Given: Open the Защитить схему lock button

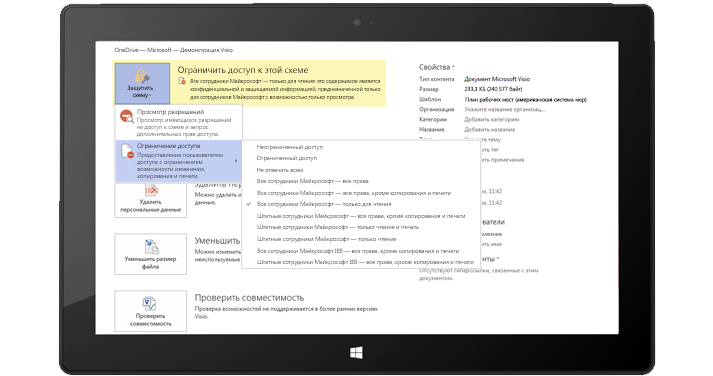Looking at the screenshot, I should point(142,84).
